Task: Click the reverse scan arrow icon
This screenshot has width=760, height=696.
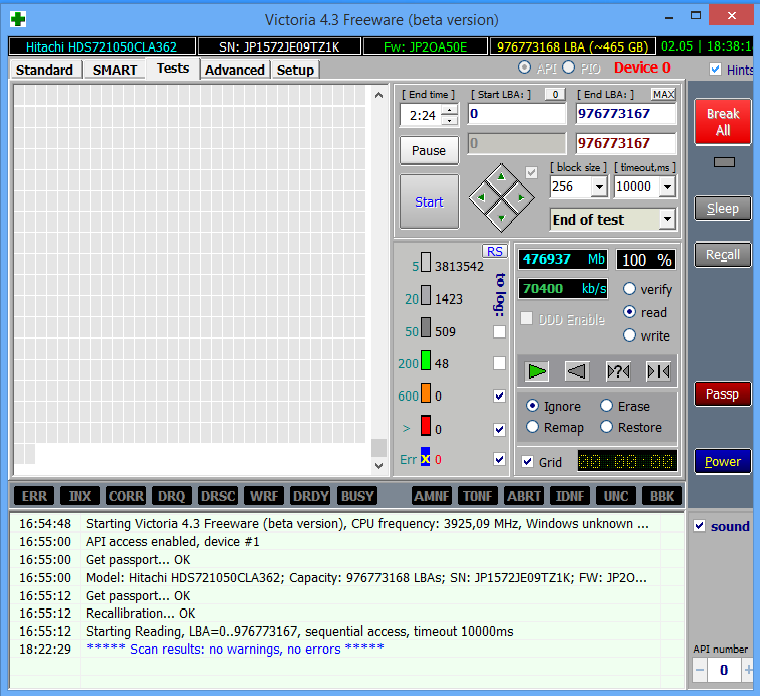Action: click(577, 372)
